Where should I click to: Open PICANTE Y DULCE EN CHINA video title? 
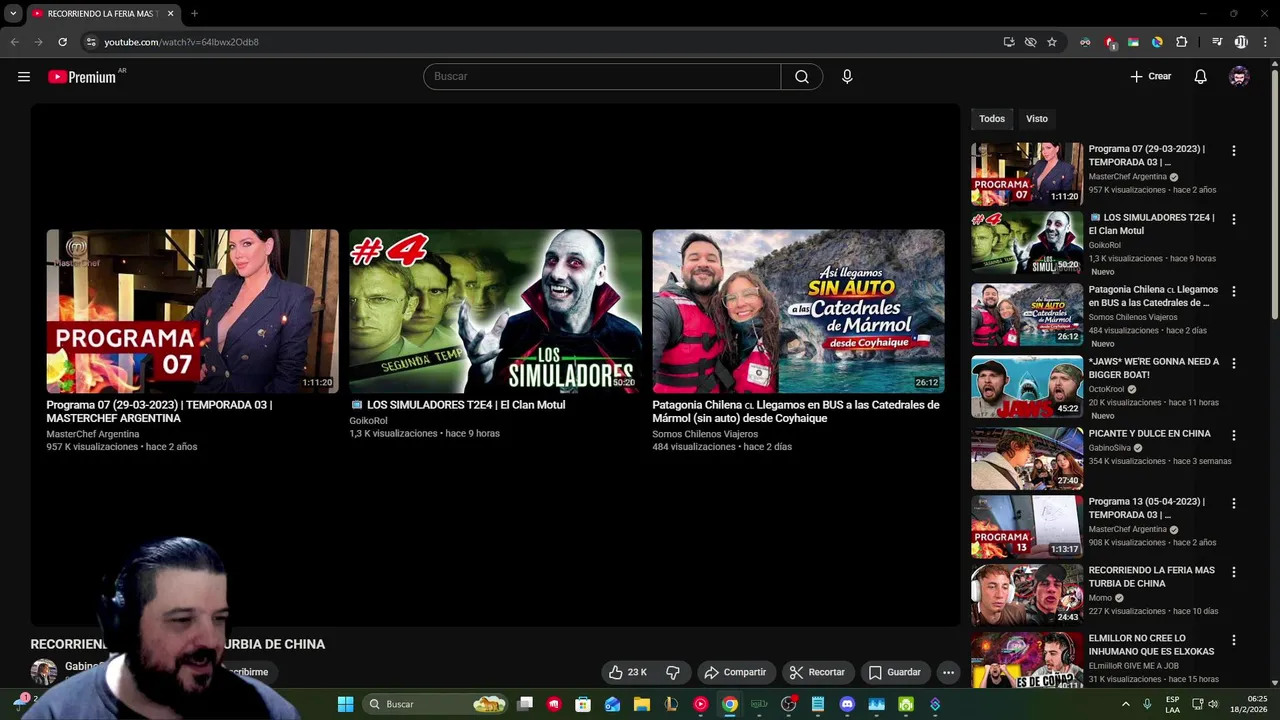point(1149,434)
